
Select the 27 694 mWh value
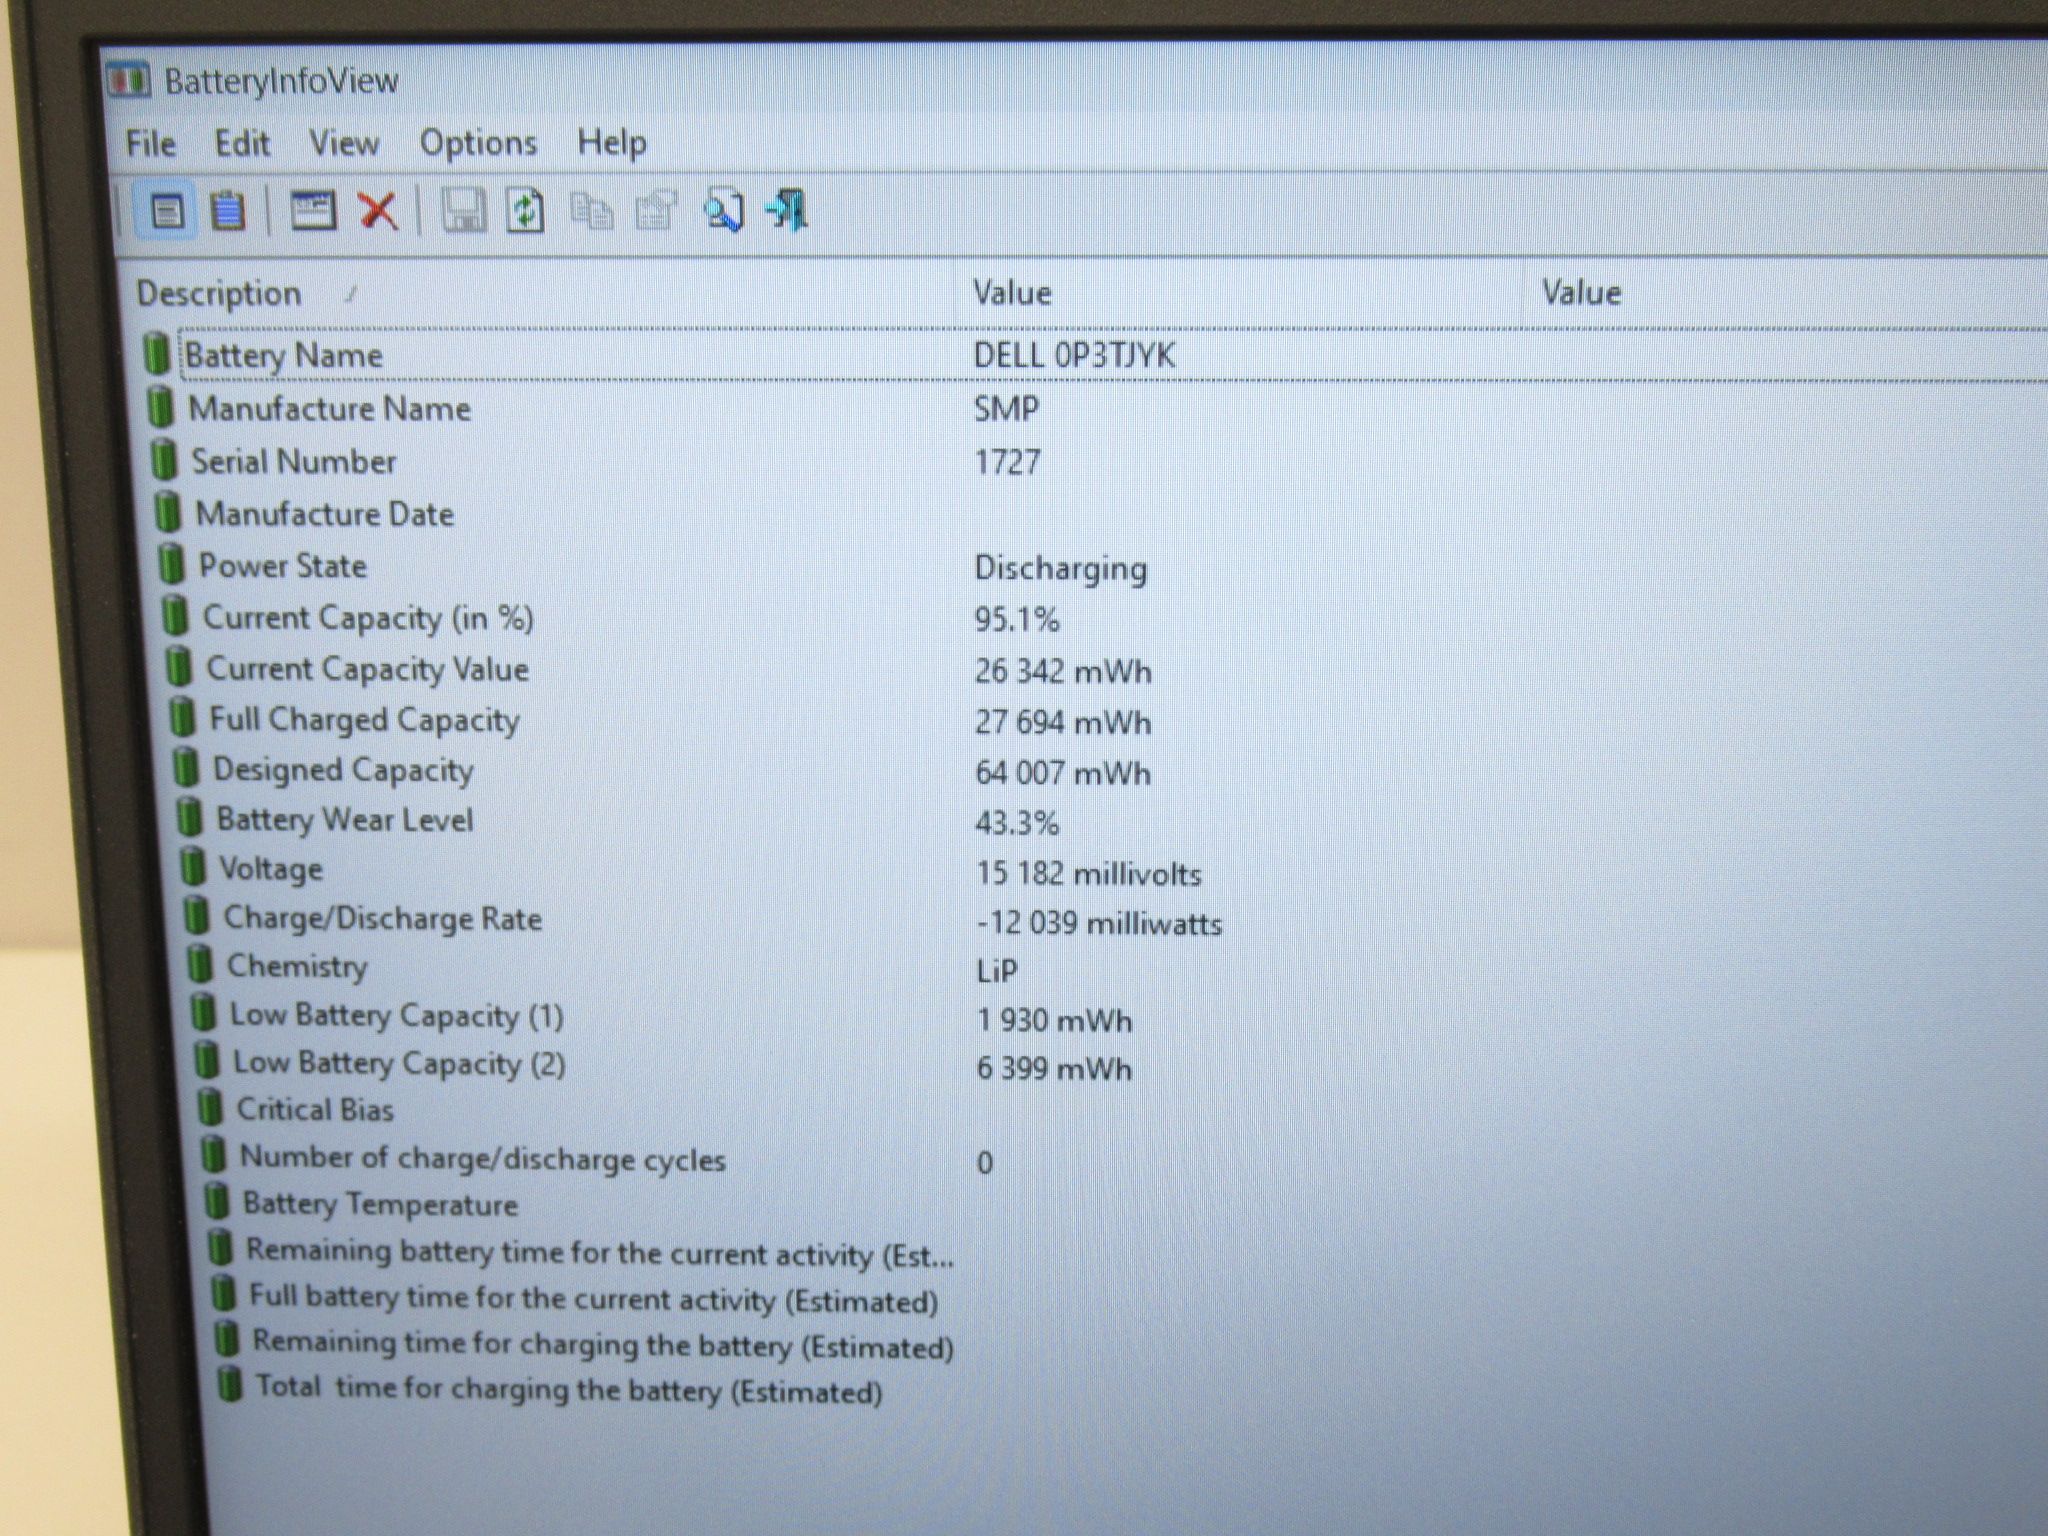coord(1063,722)
